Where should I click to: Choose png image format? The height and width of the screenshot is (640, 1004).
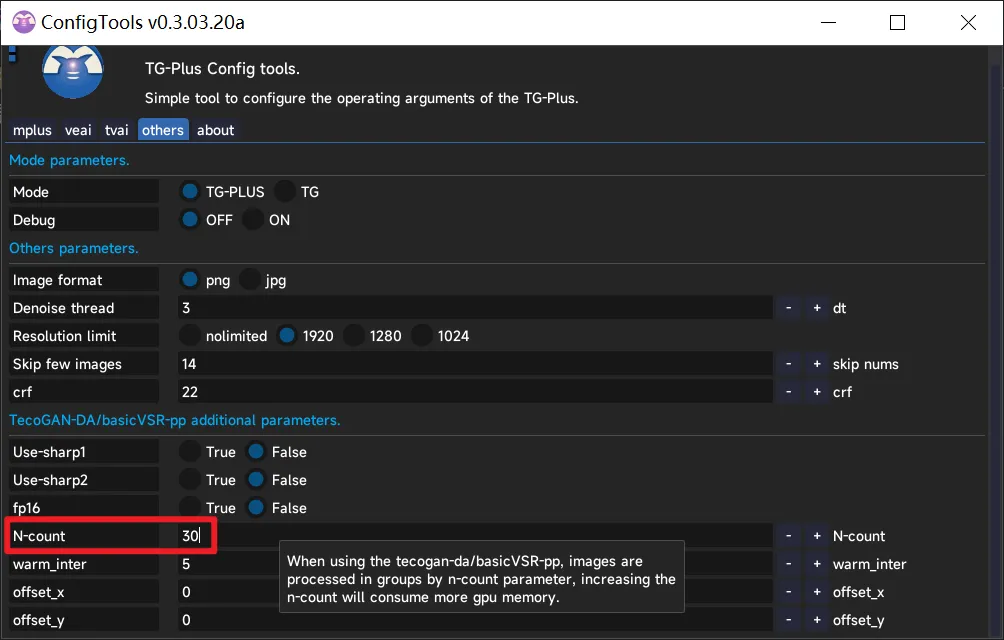[x=190, y=280]
